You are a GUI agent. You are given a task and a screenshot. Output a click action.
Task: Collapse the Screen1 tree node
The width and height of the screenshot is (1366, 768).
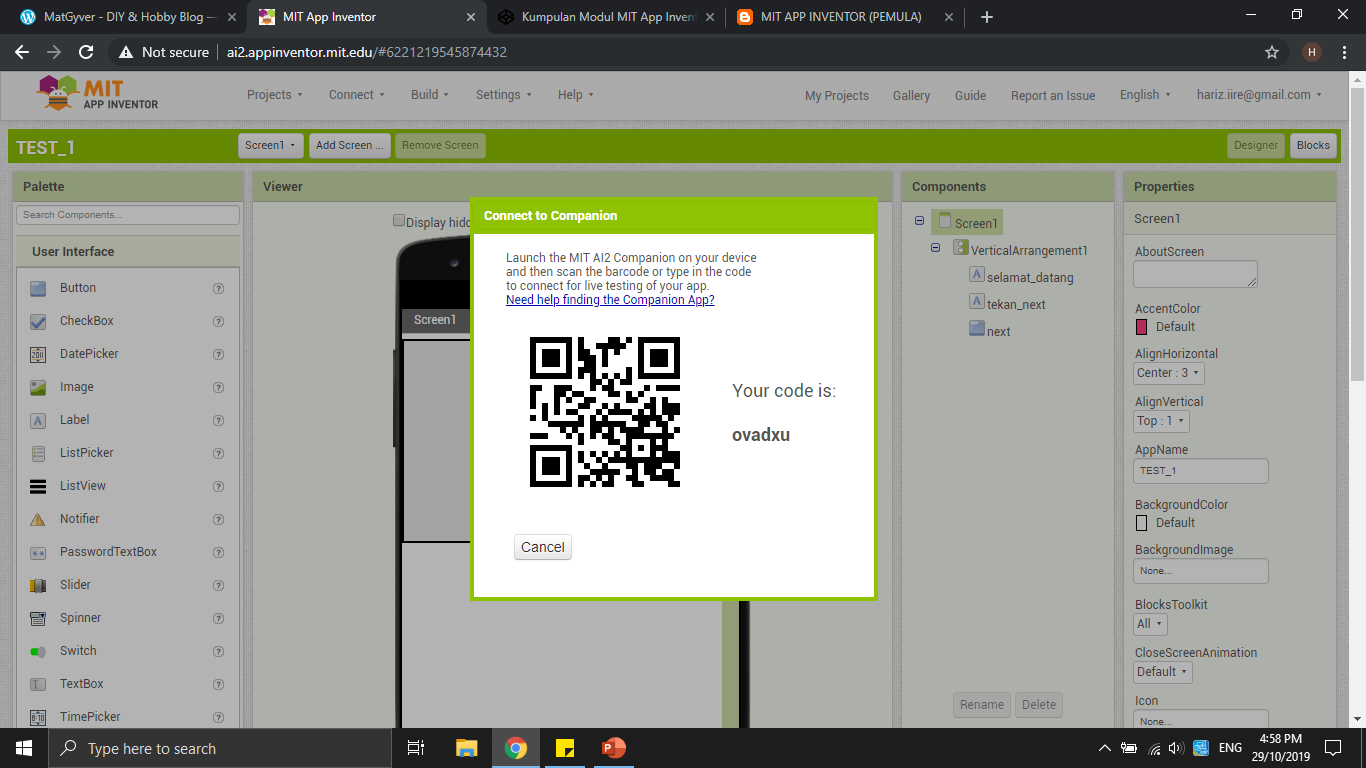[x=919, y=221]
